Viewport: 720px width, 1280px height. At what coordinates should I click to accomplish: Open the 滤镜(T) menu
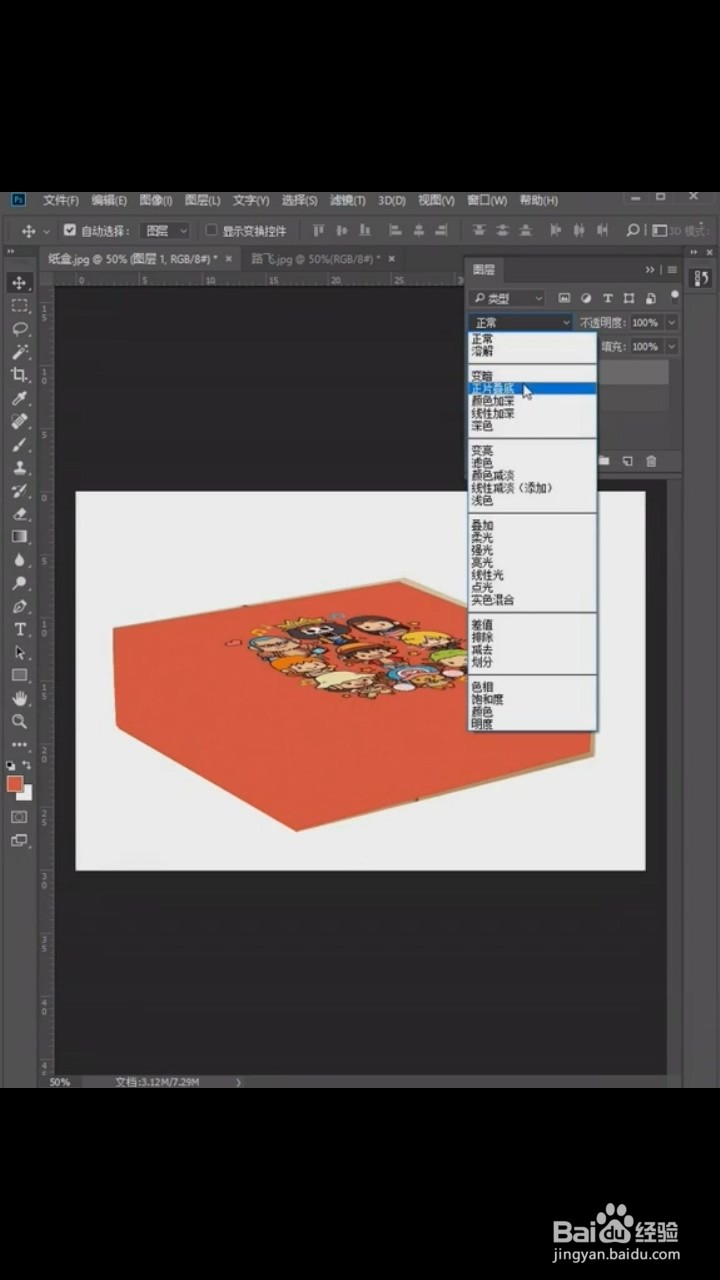348,201
